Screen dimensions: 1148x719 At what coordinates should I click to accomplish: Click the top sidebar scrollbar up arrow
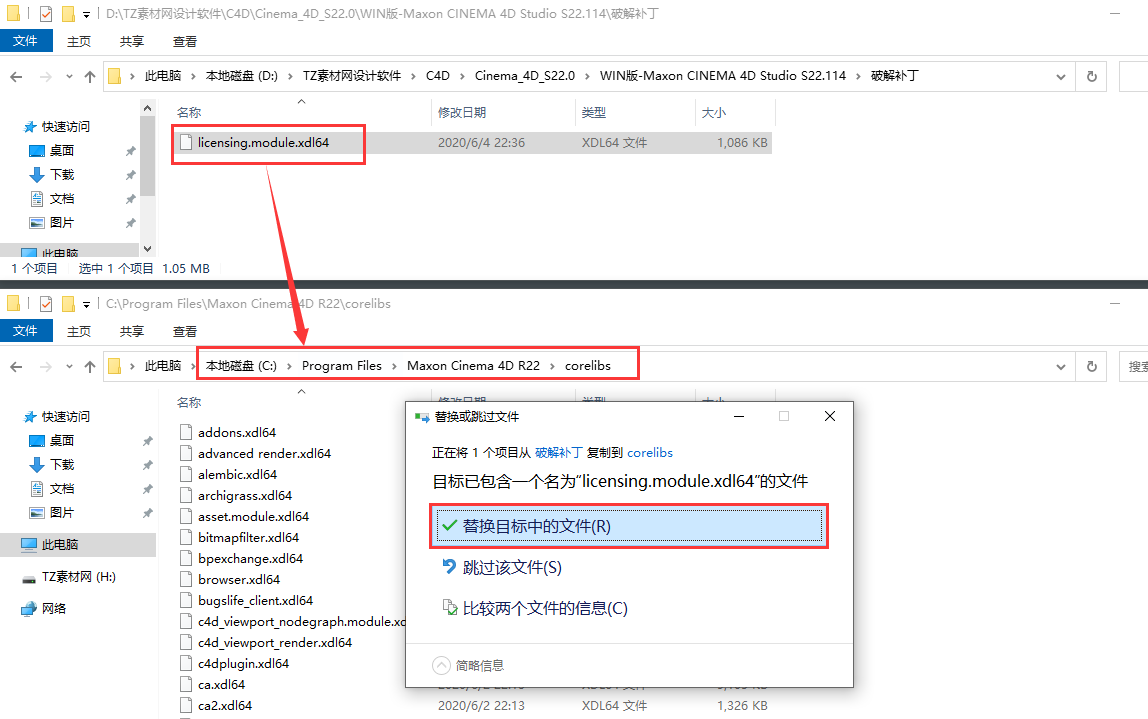(x=147, y=108)
